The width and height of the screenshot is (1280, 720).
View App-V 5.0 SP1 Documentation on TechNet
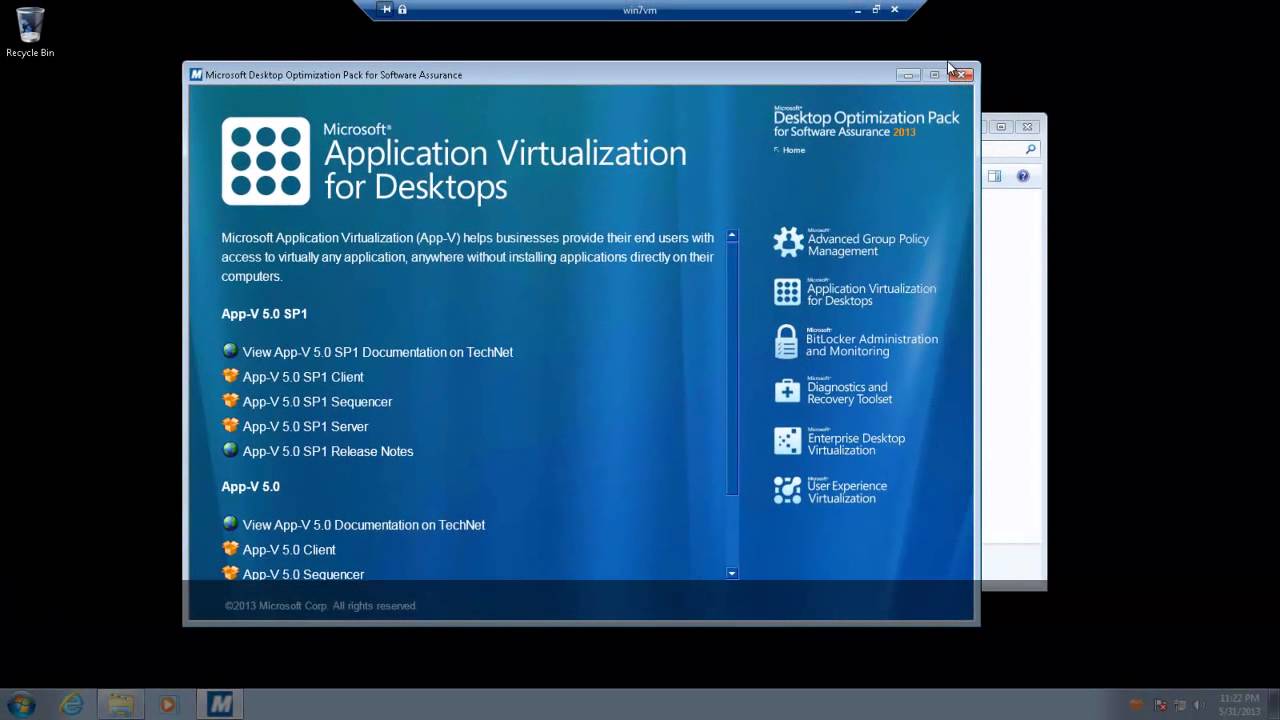pos(378,352)
